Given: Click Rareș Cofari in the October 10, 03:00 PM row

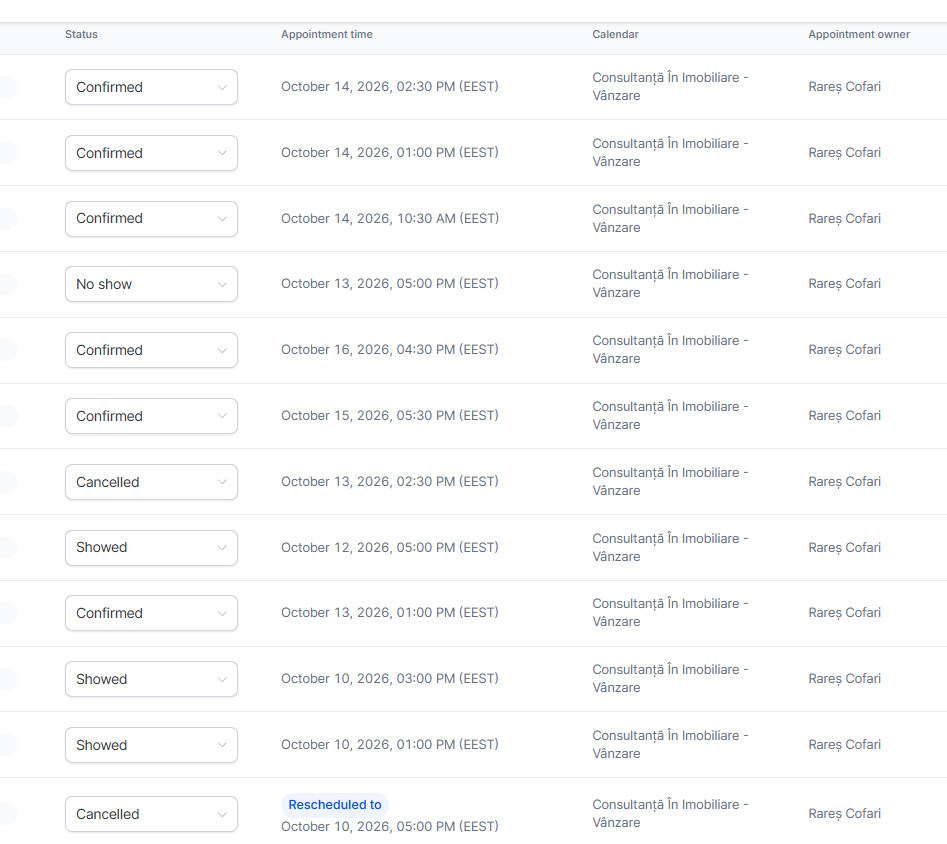Looking at the screenshot, I should (x=844, y=678).
